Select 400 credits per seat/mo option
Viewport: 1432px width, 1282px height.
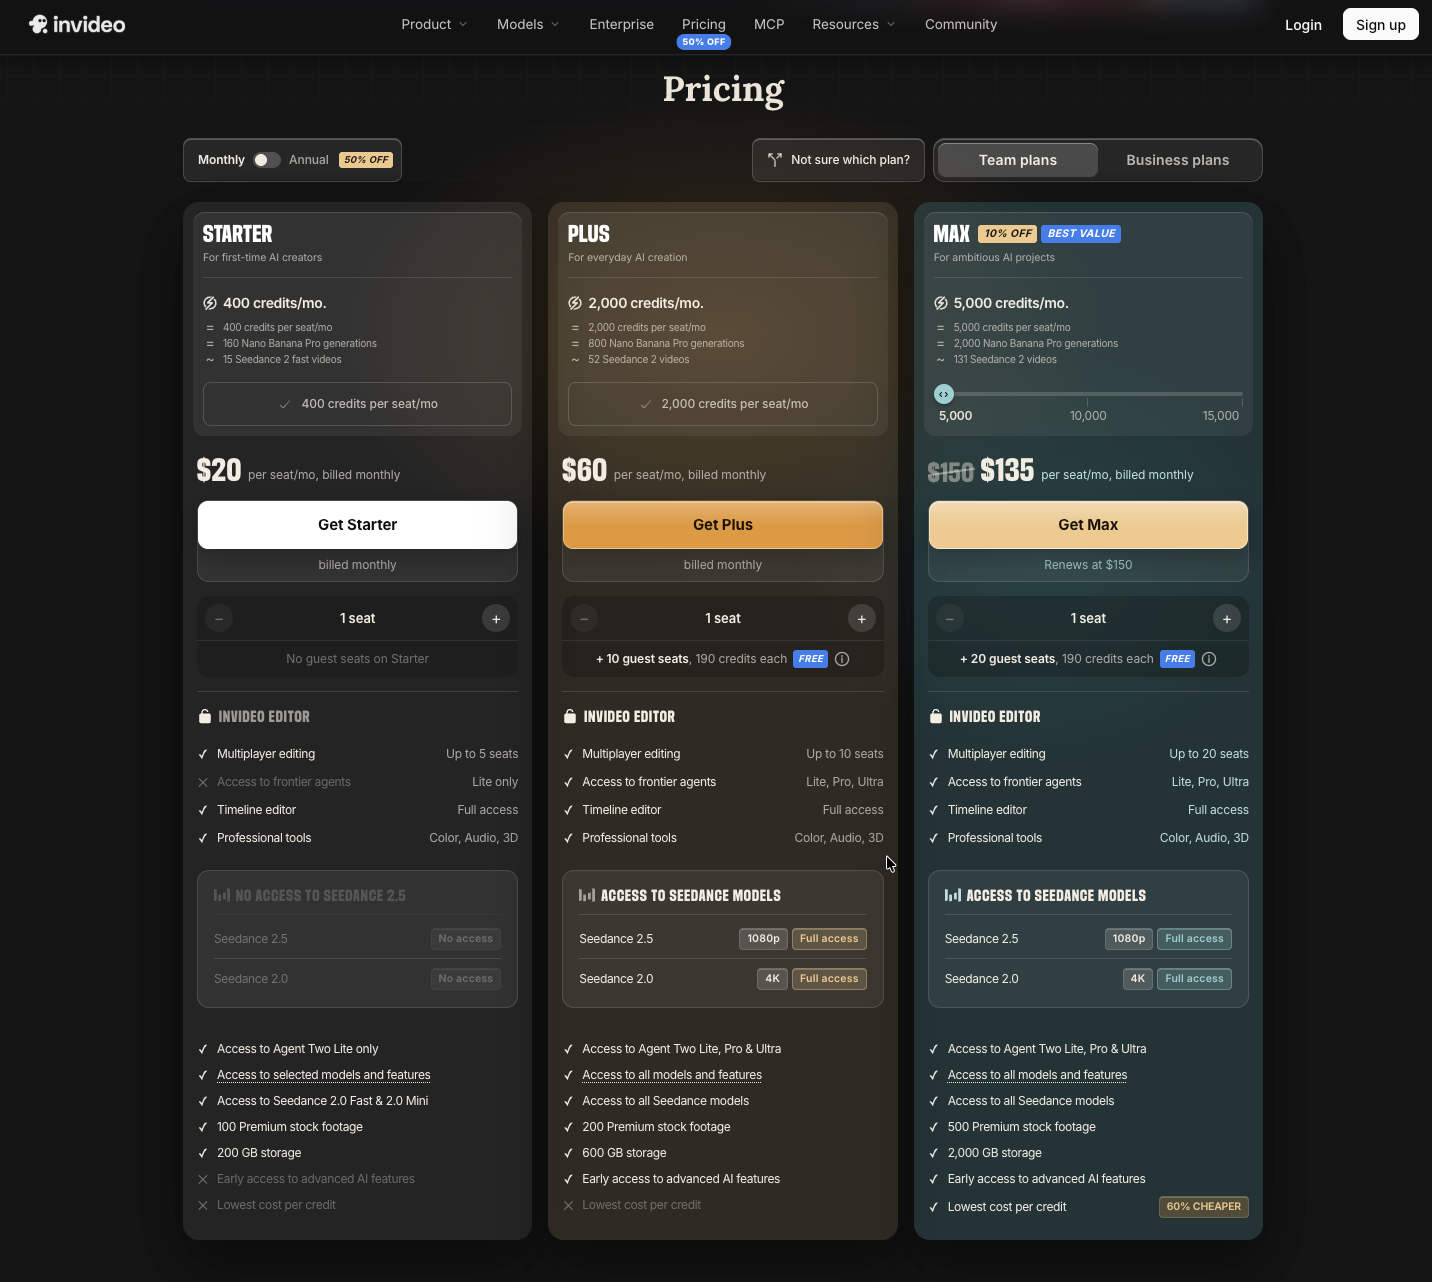357,404
